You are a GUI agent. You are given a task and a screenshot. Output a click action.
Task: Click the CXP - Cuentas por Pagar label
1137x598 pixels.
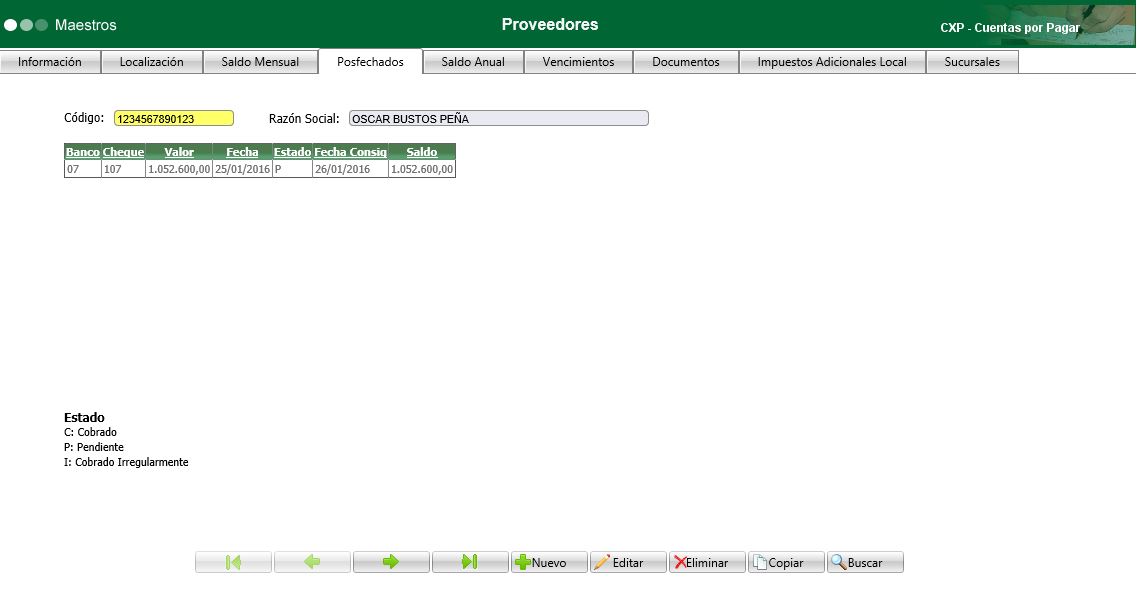1010,28
